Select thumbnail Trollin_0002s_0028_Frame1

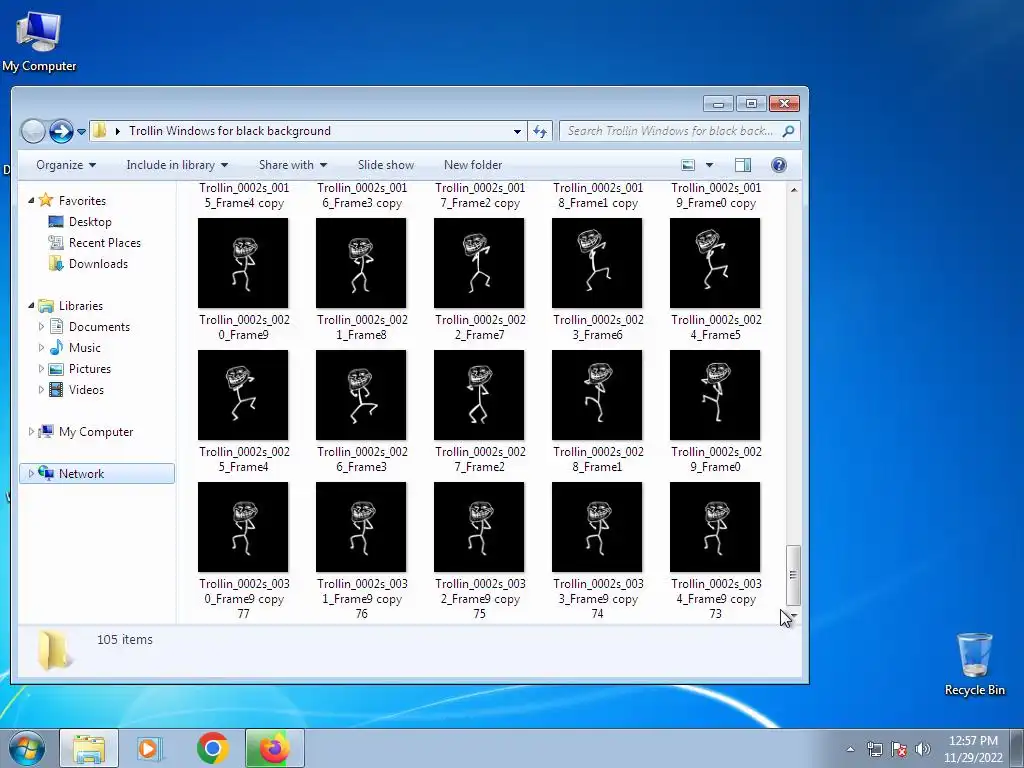click(597, 395)
